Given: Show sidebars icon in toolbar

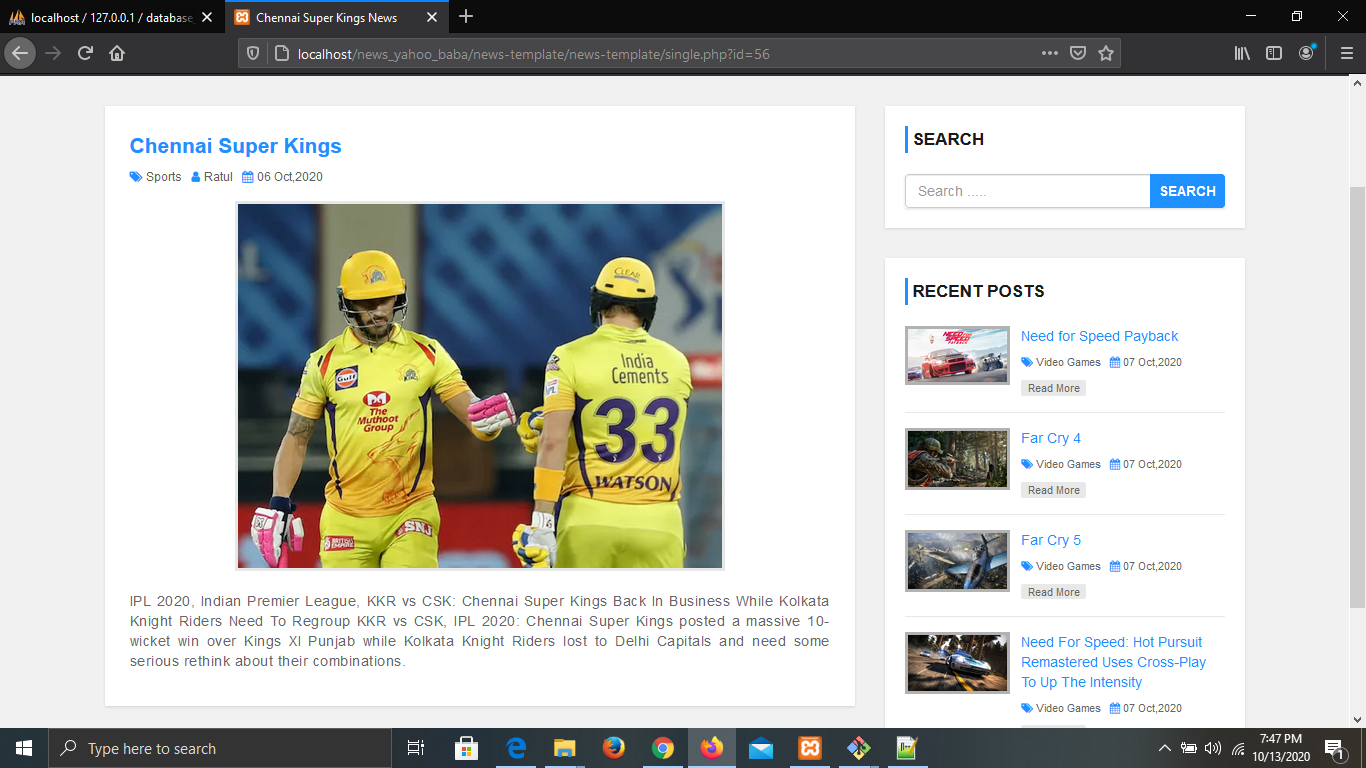Looking at the screenshot, I should [1274, 53].
